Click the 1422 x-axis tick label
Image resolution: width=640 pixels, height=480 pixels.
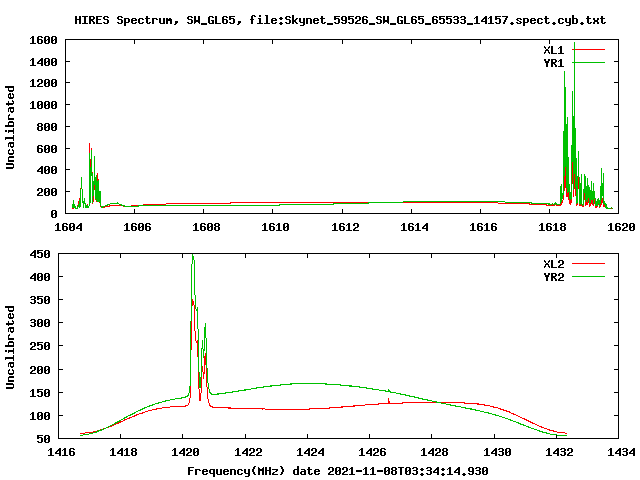click(248, 452)
